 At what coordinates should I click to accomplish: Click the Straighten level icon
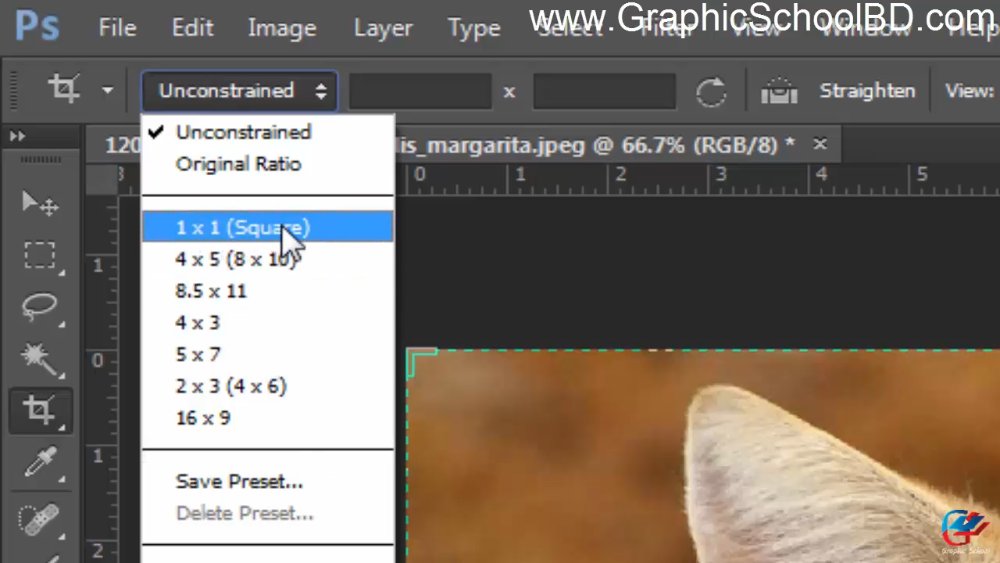(x=779, y=91)
